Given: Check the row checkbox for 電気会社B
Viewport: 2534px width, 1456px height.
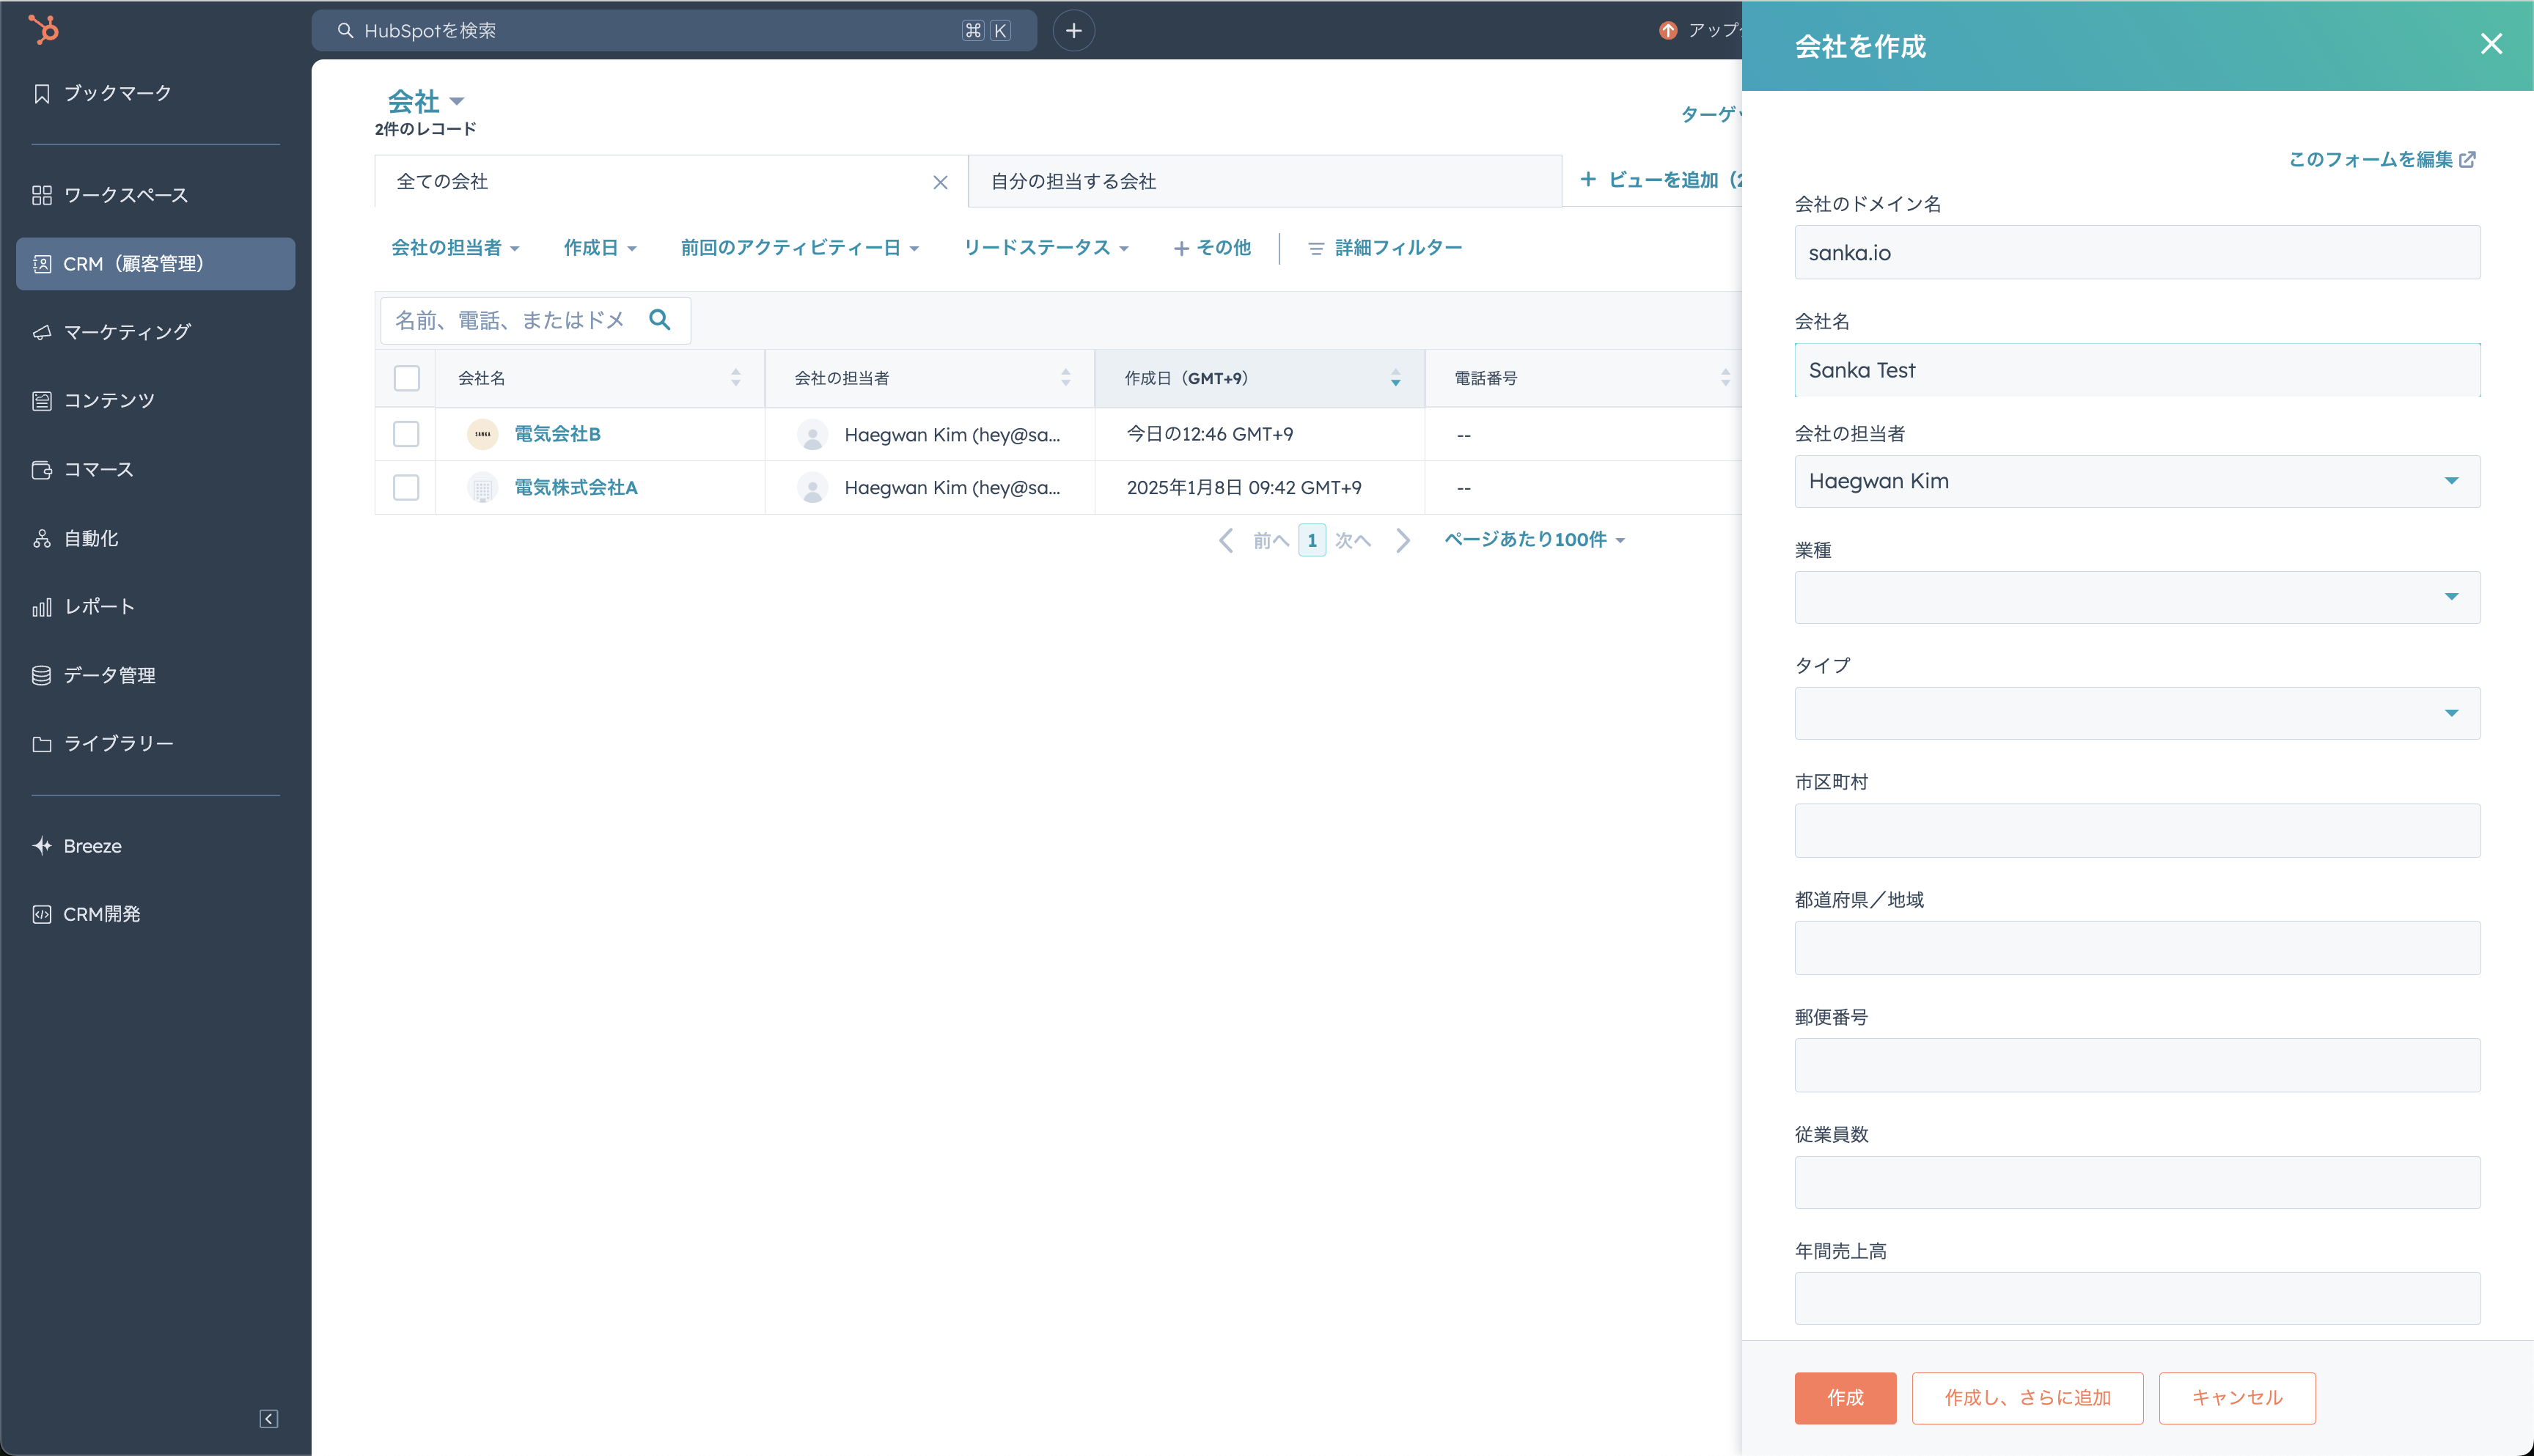Looking at the screenshot, I should coord(406,434).
